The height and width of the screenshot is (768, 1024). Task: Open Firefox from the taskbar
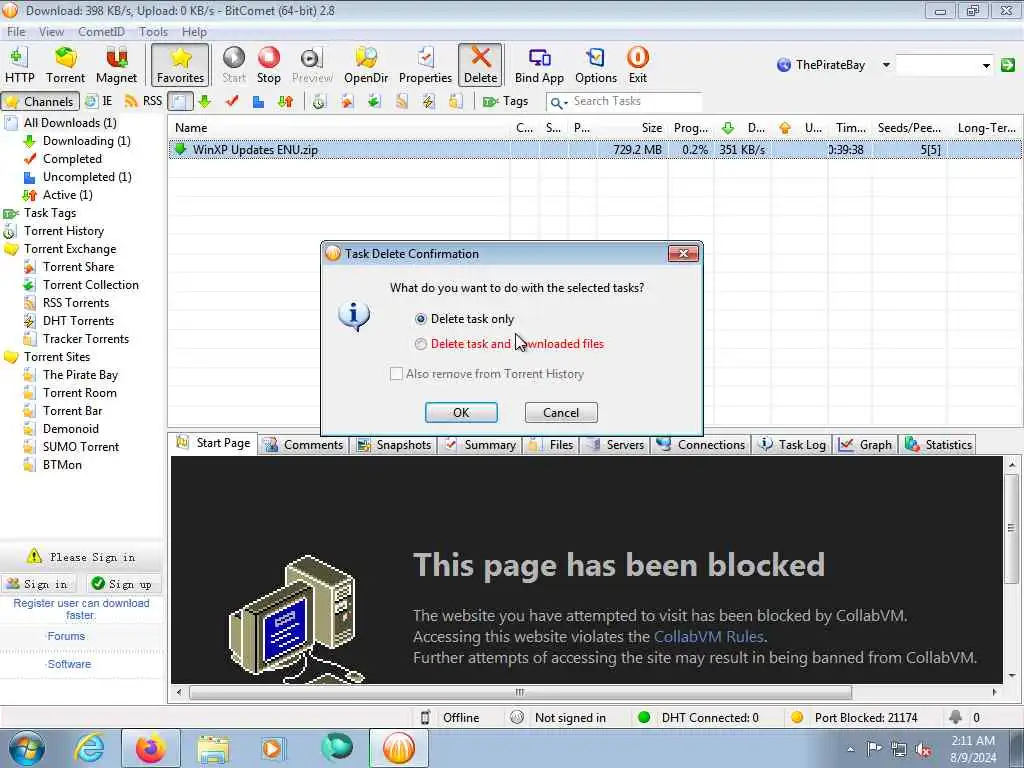(150, 748)
